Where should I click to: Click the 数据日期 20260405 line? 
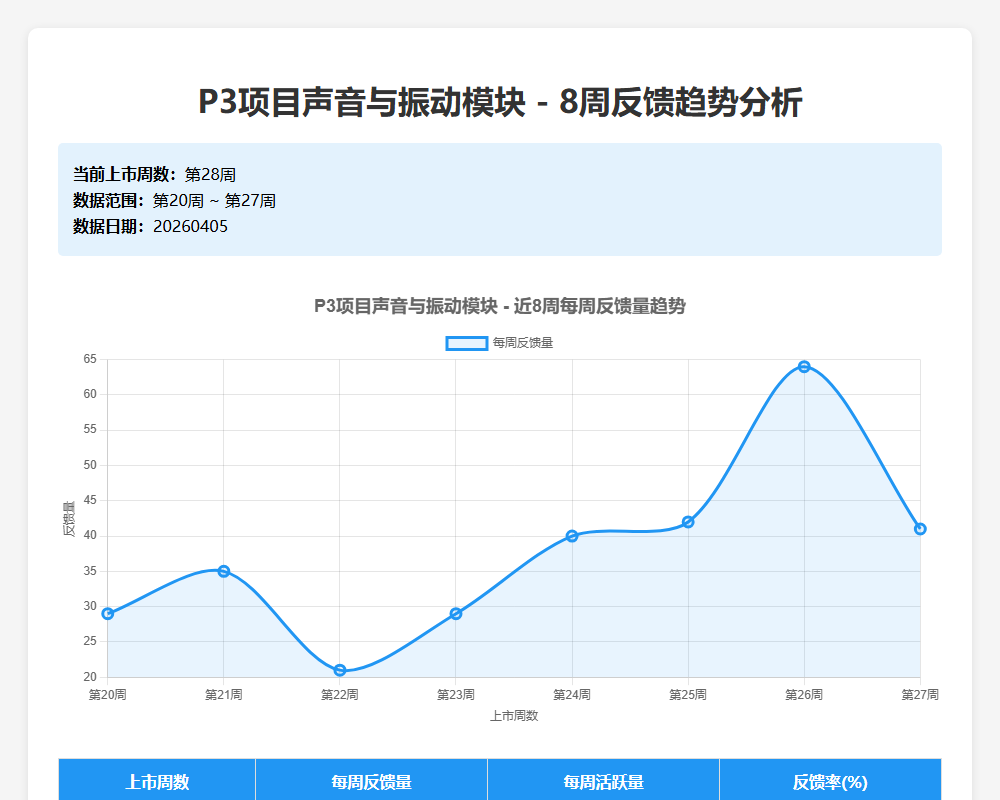150,226
